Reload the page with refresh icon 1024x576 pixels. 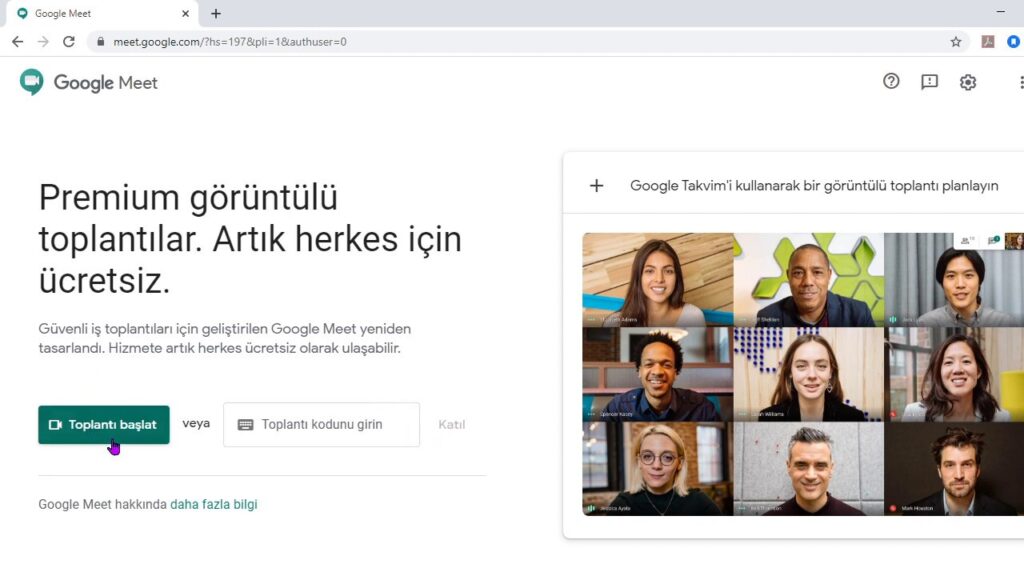point(69,42)
